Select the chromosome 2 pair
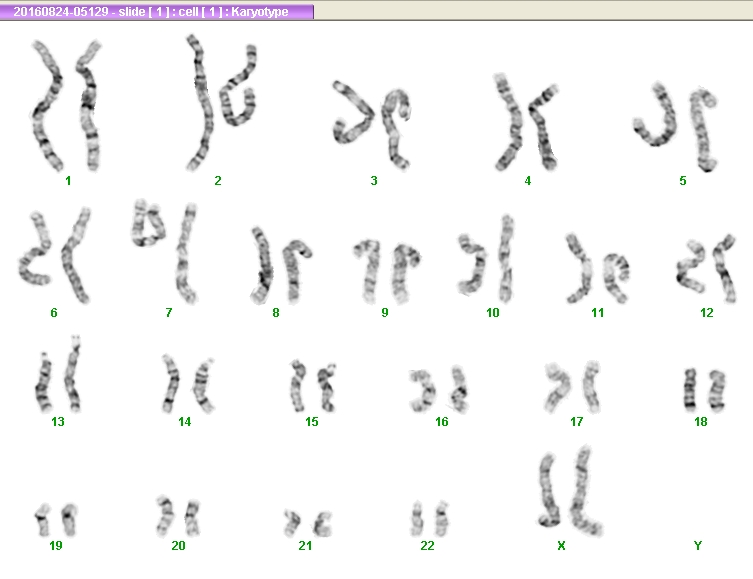The image size is (753, 579). [x=221, y=103]
